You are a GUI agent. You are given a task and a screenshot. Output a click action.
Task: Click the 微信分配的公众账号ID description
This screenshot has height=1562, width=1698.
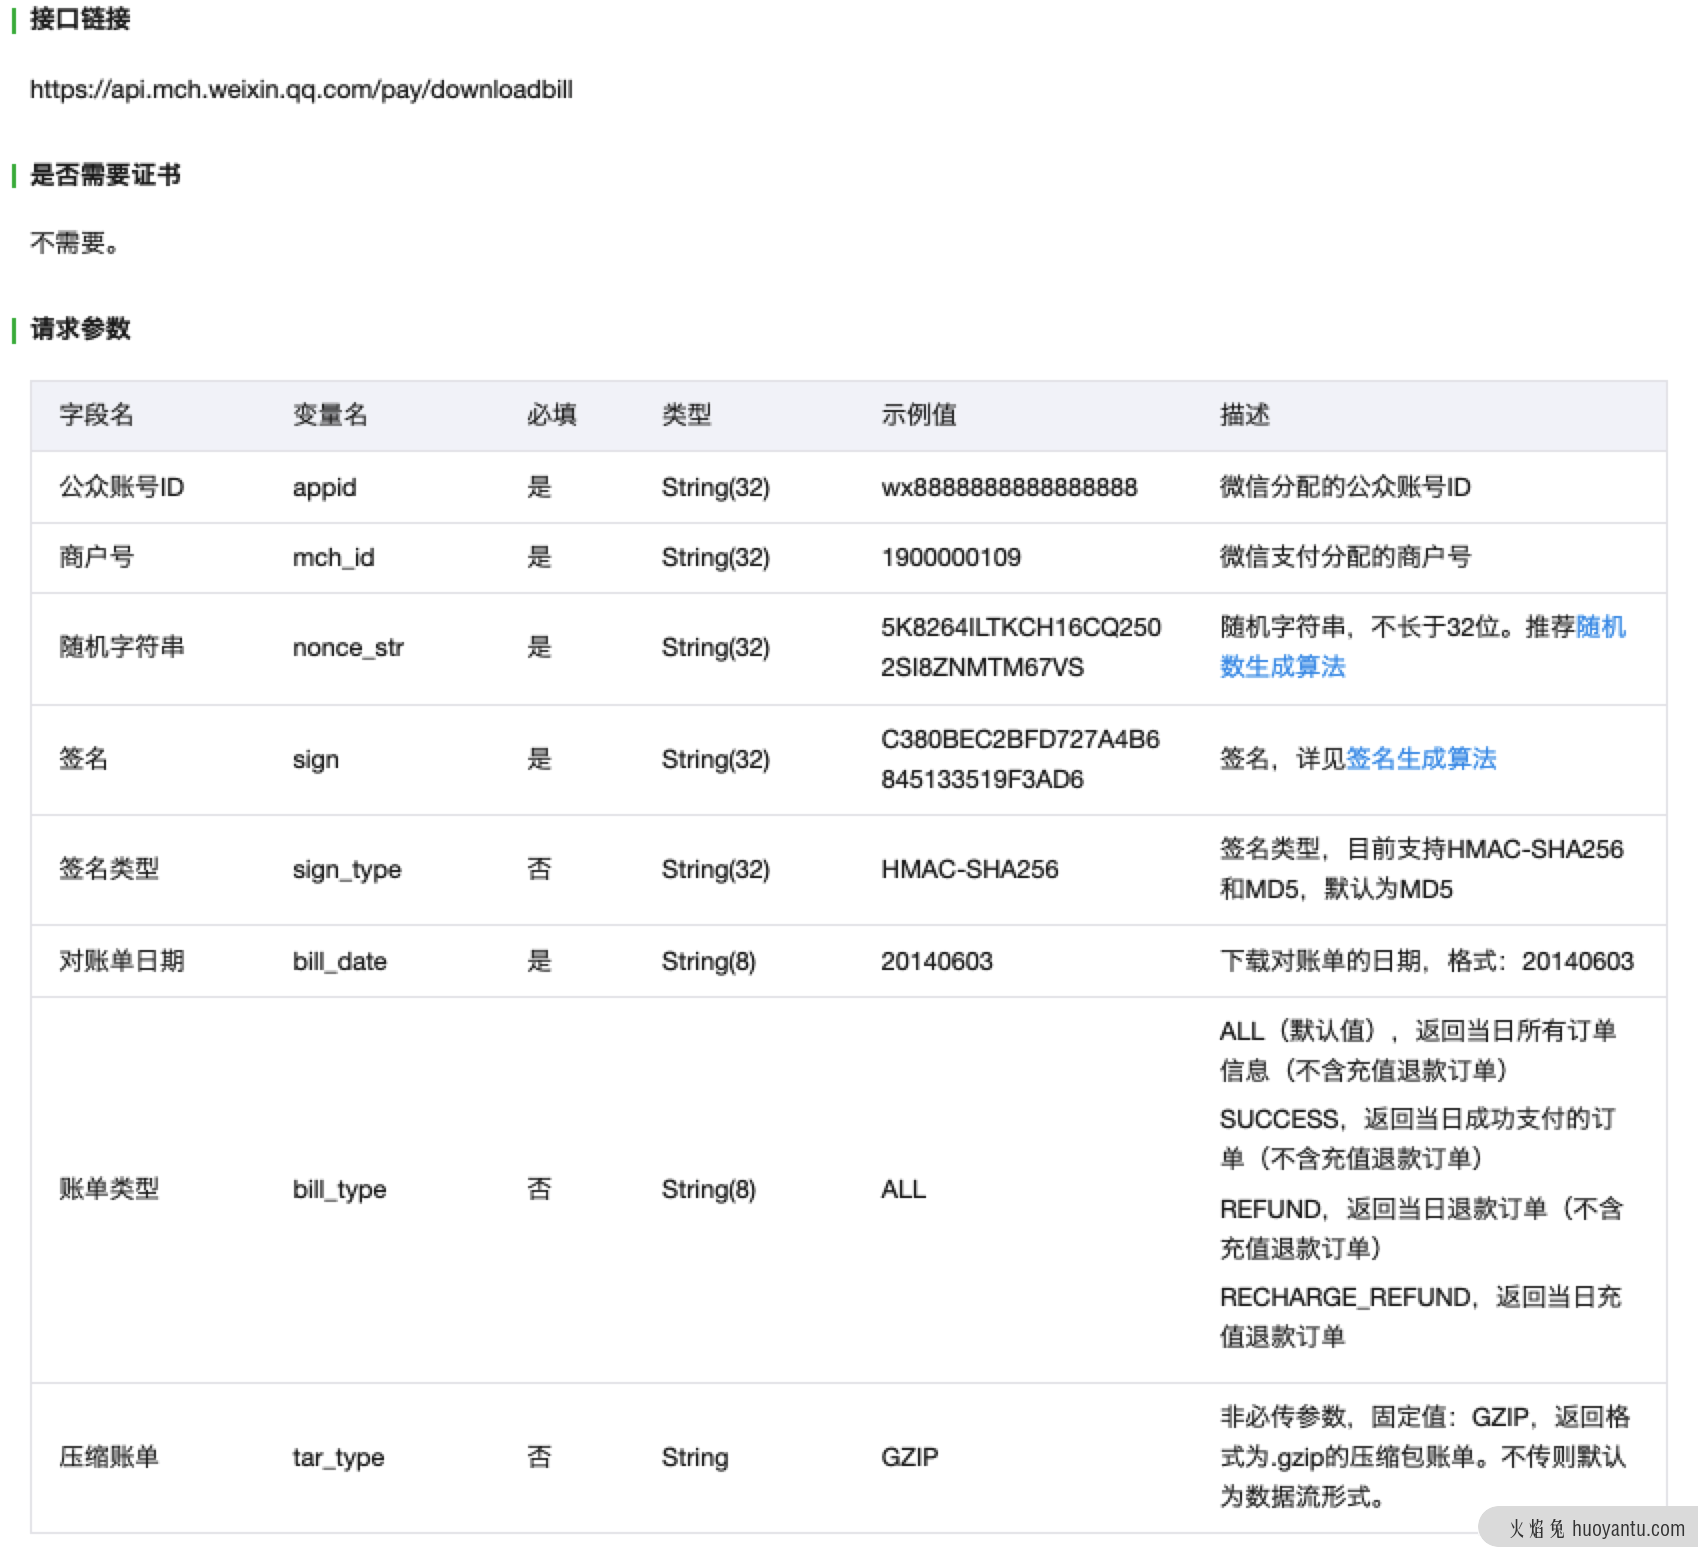1345,487
